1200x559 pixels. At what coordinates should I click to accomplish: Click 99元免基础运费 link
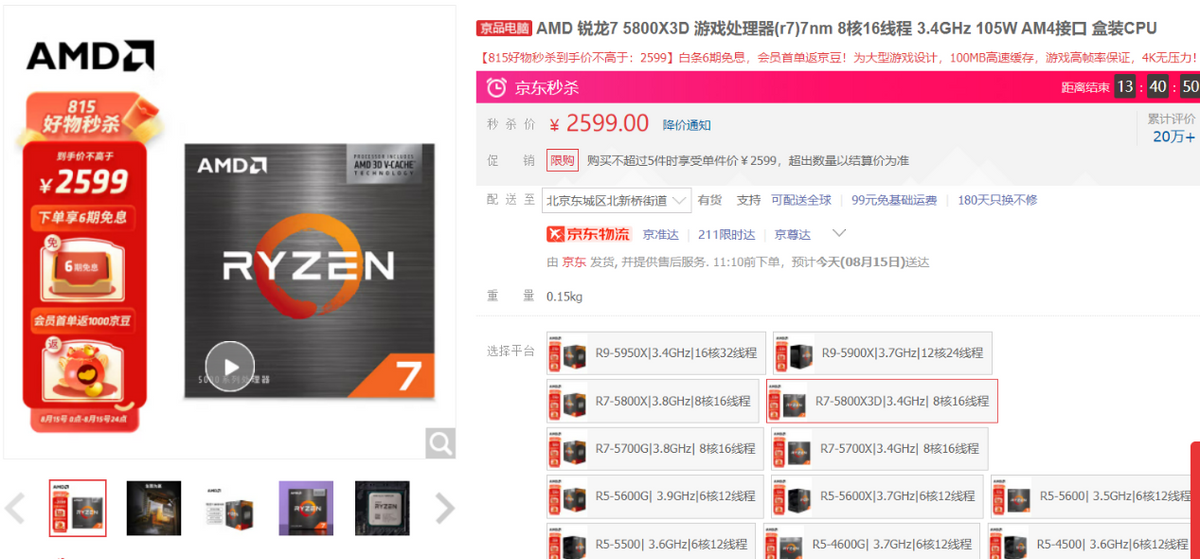pyautogui.click(x=894, y=200)
